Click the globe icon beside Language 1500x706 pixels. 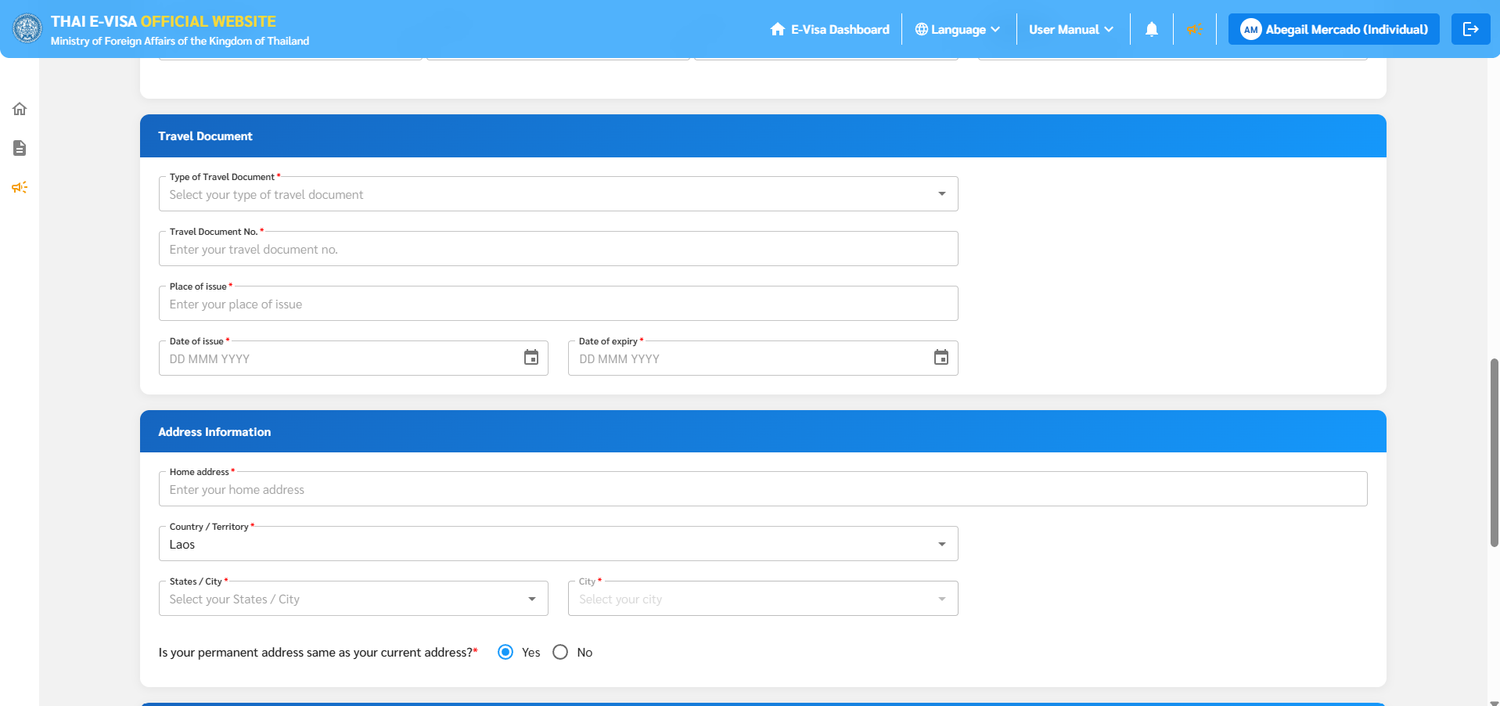921,29
